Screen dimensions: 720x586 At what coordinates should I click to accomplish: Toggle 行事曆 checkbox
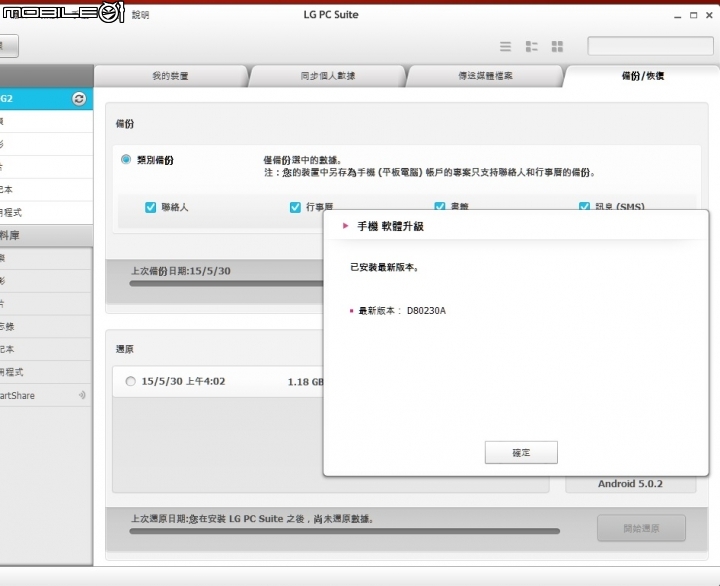coord(295,208)
